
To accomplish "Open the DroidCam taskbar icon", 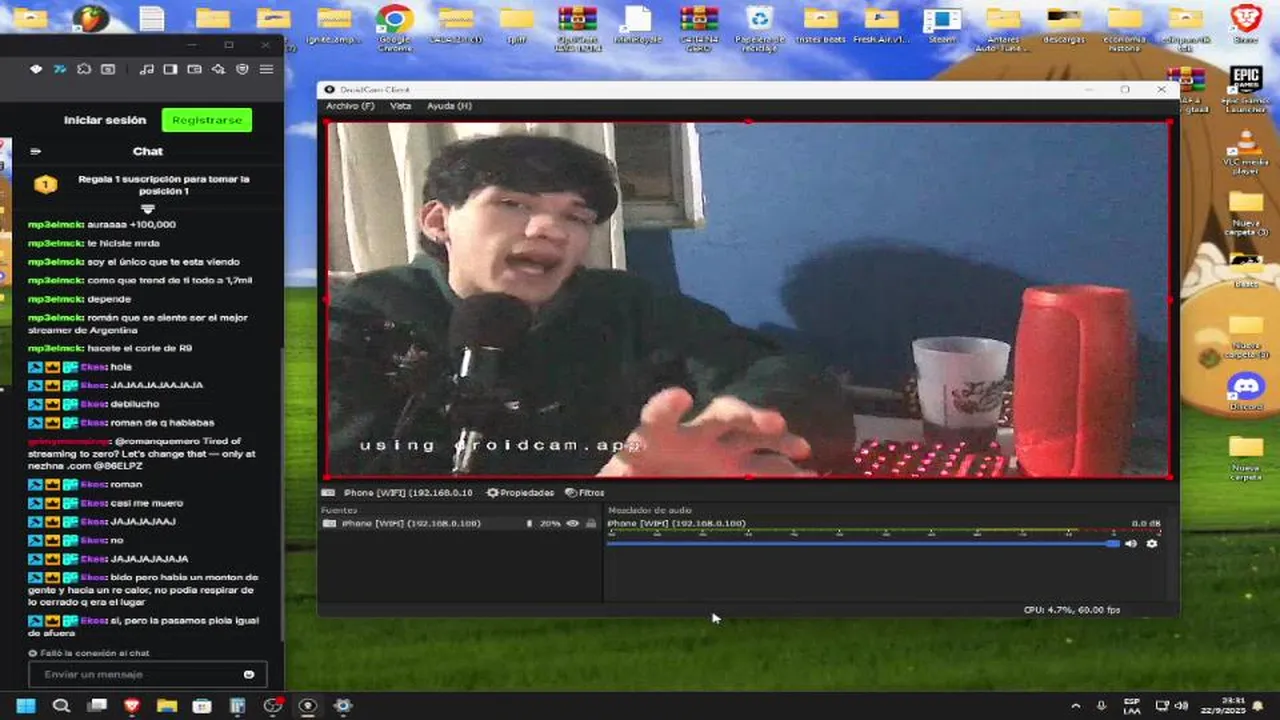I will [307, 706].
